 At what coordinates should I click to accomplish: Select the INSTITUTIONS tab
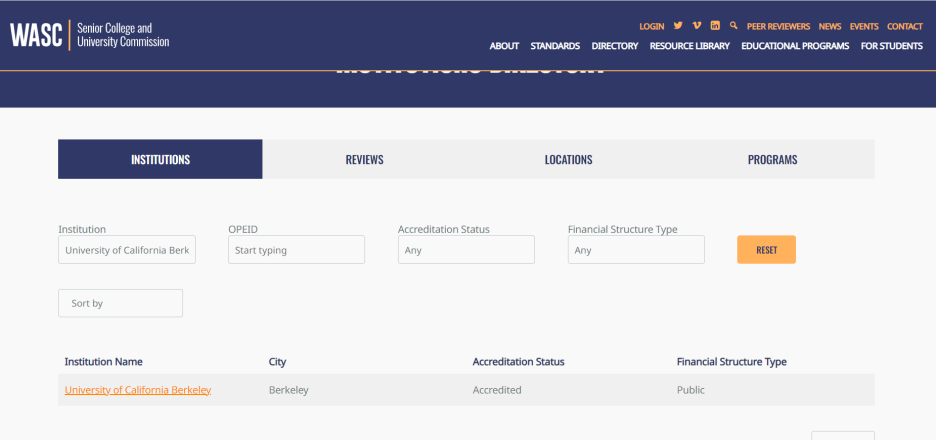pos(160,159)
